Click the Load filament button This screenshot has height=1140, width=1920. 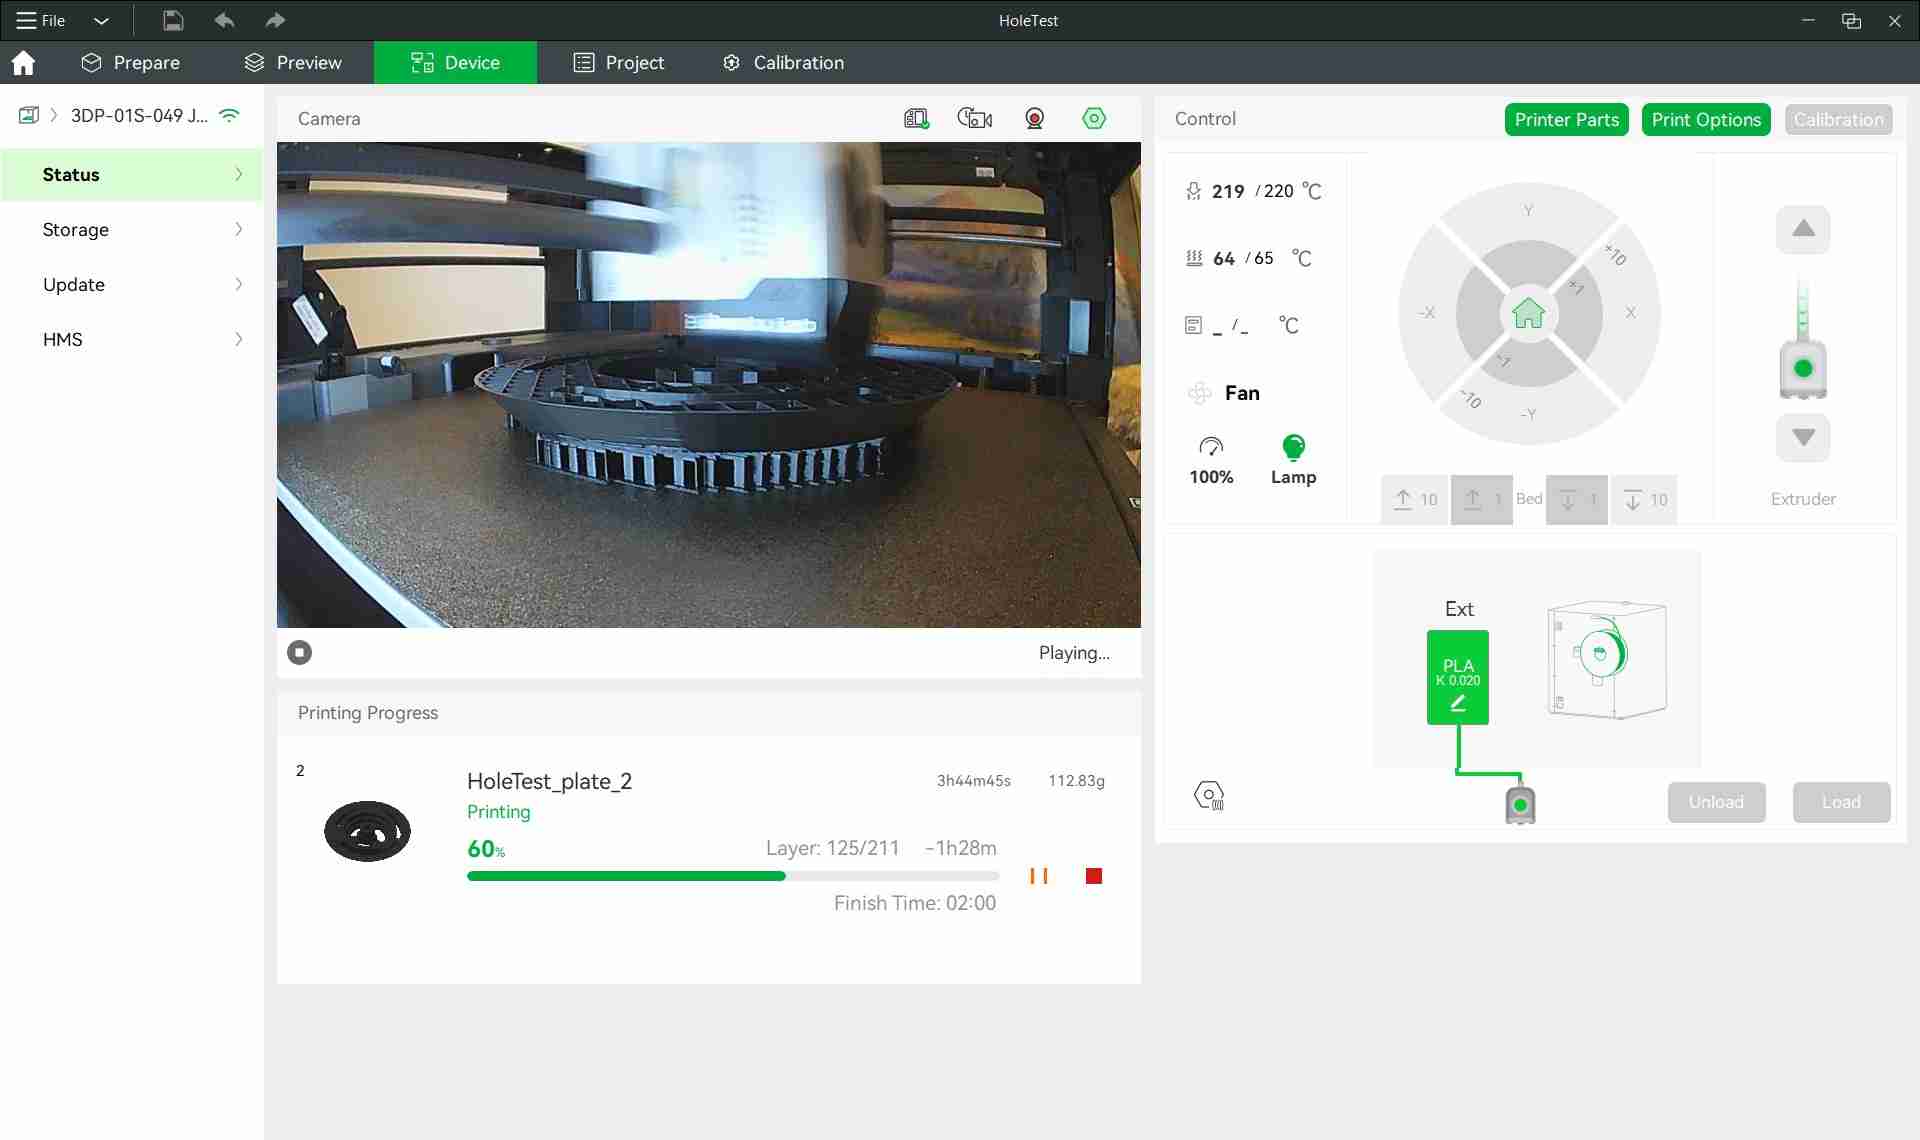pos(1841,802)
